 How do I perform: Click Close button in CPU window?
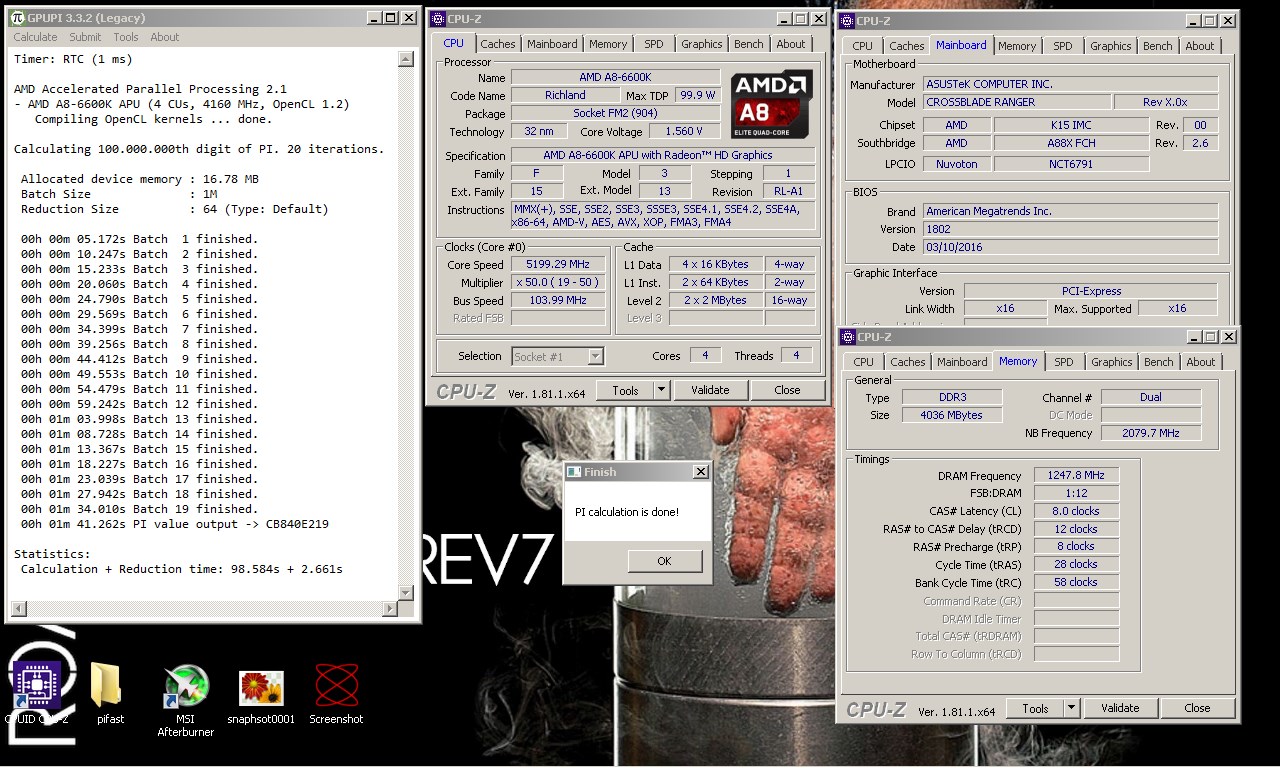point(787,390)
